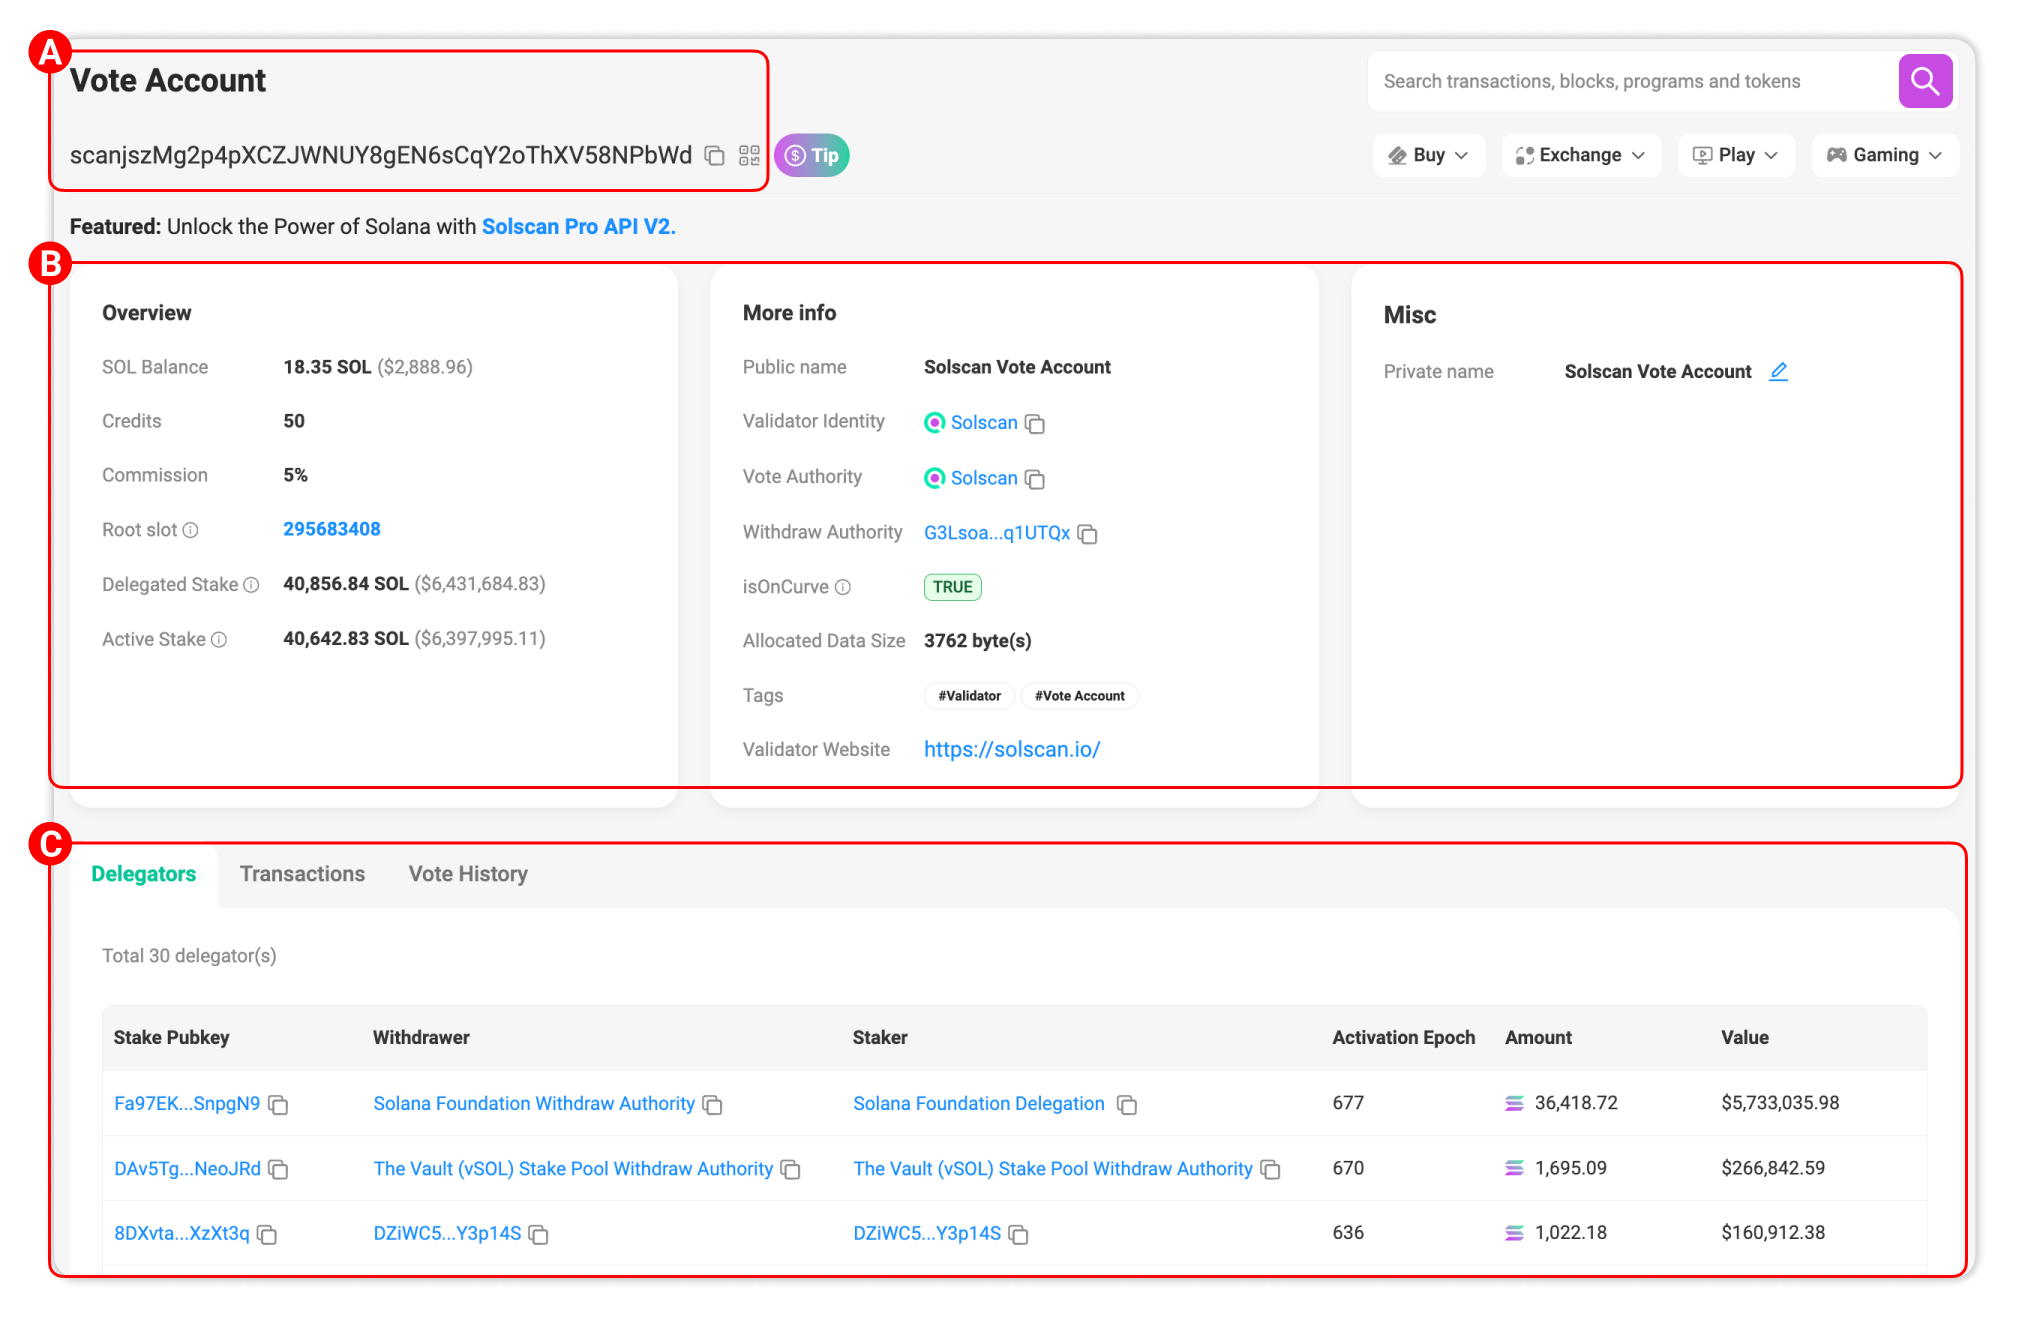Copy stake pubkey 8DXvta...XzXt3q
The image size is (2031, 1320).
coord(266,1234)
